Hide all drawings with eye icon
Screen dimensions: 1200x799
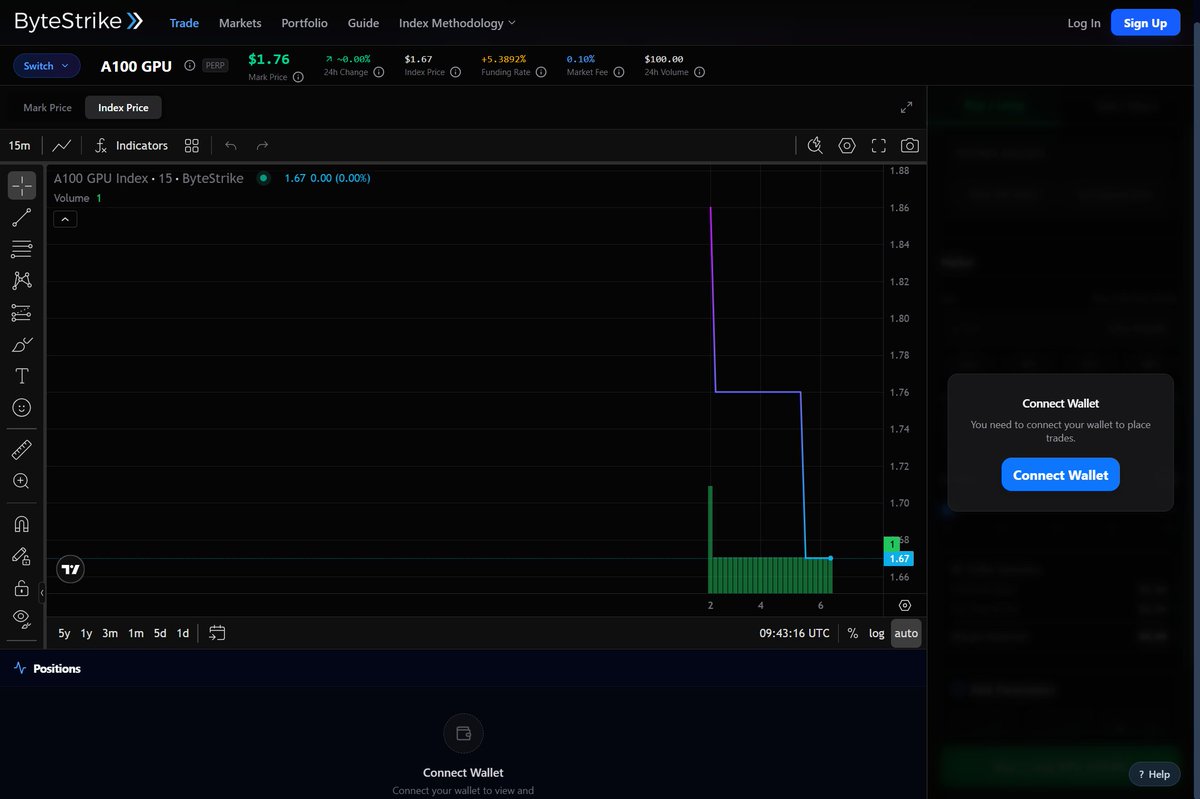pyautogui.click(x=21, y=619)
